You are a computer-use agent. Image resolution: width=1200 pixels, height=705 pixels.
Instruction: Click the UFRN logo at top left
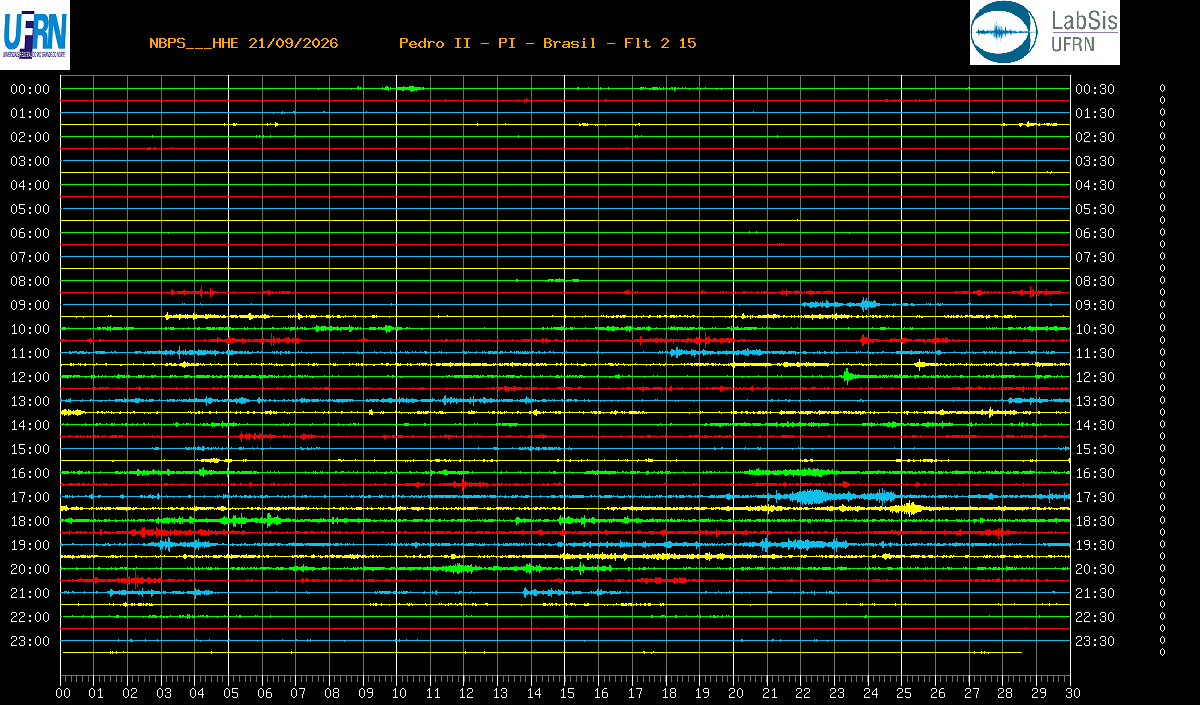click(x=35, y=35)
